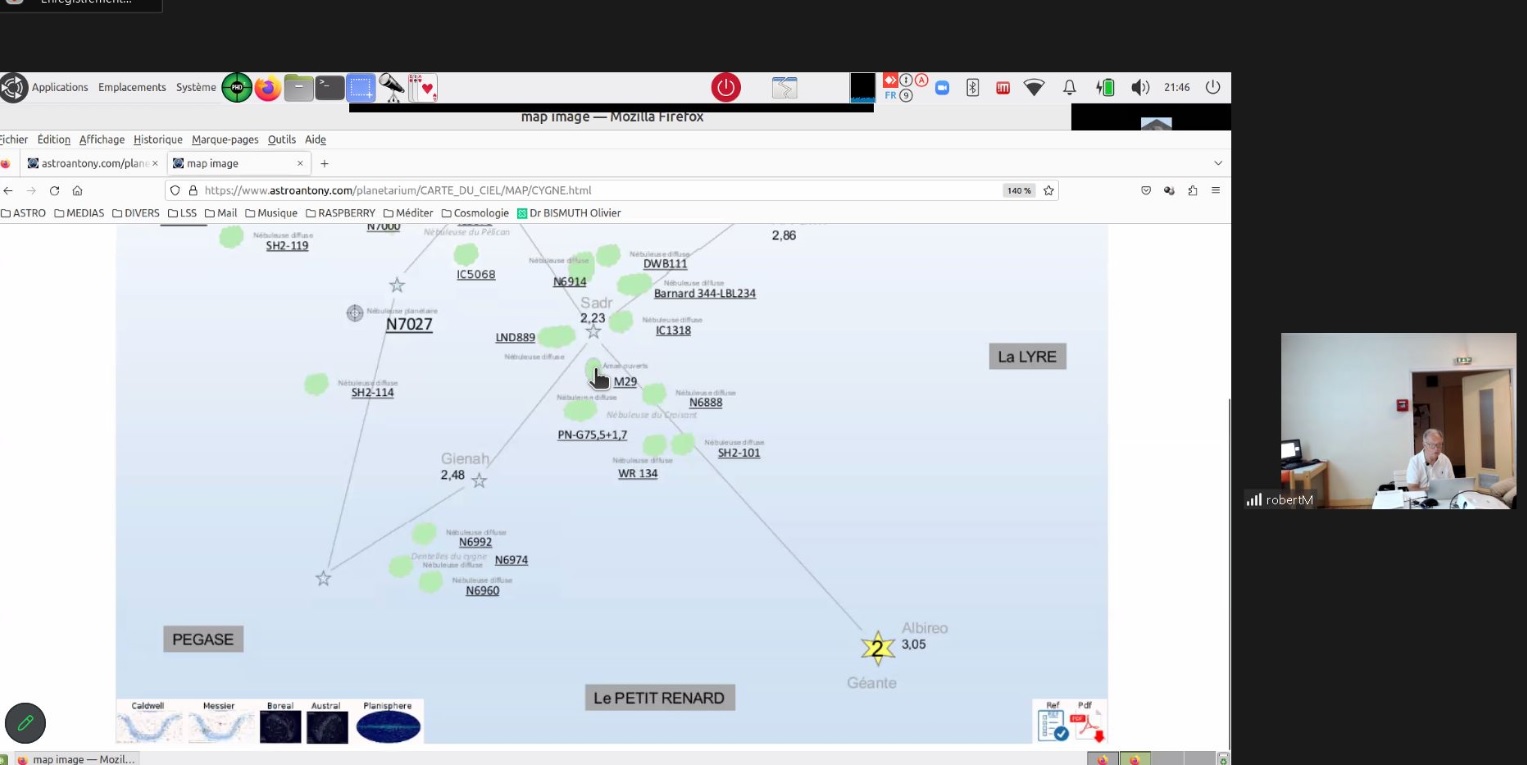The width and height of the screenshot is (1527, 765).
Task: List all tabs dropdown arrow
Action: coord(1217,163)
